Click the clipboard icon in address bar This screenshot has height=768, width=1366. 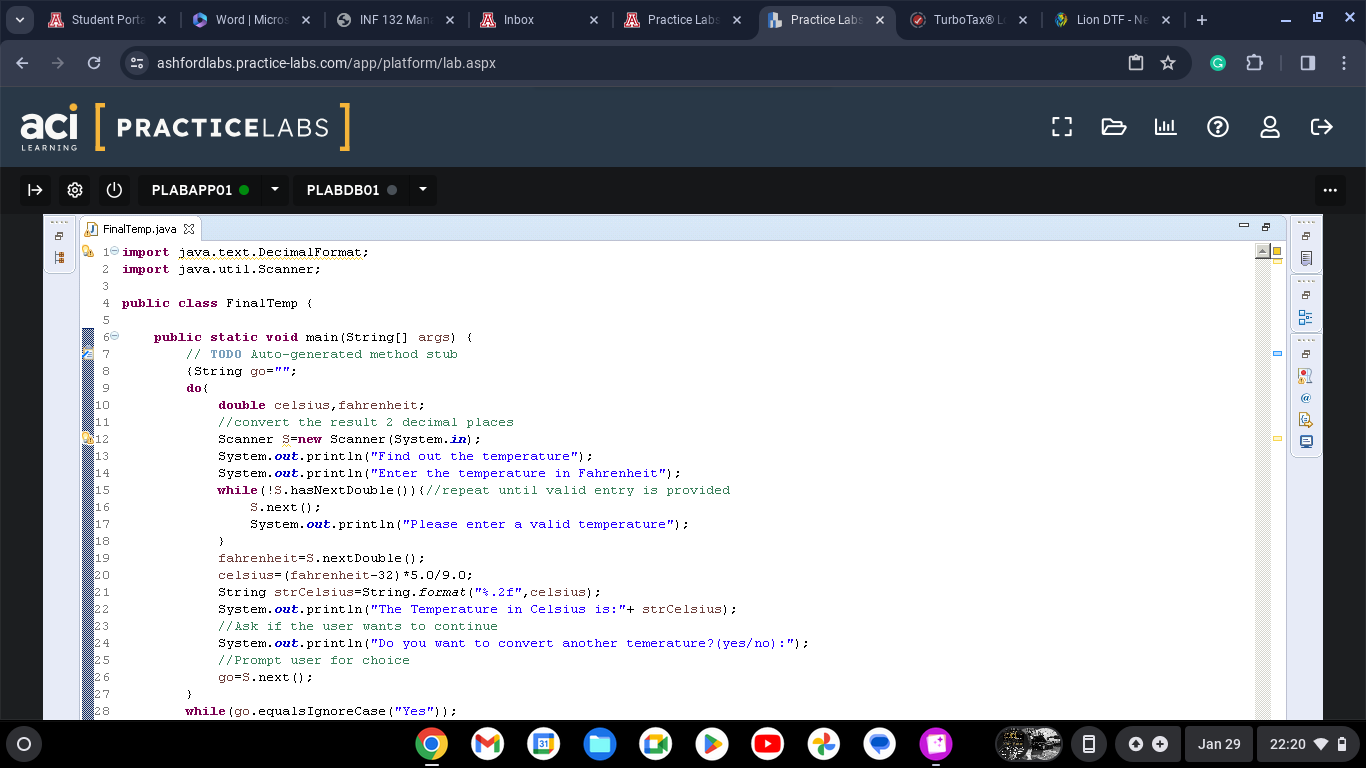pos(1135,62)
